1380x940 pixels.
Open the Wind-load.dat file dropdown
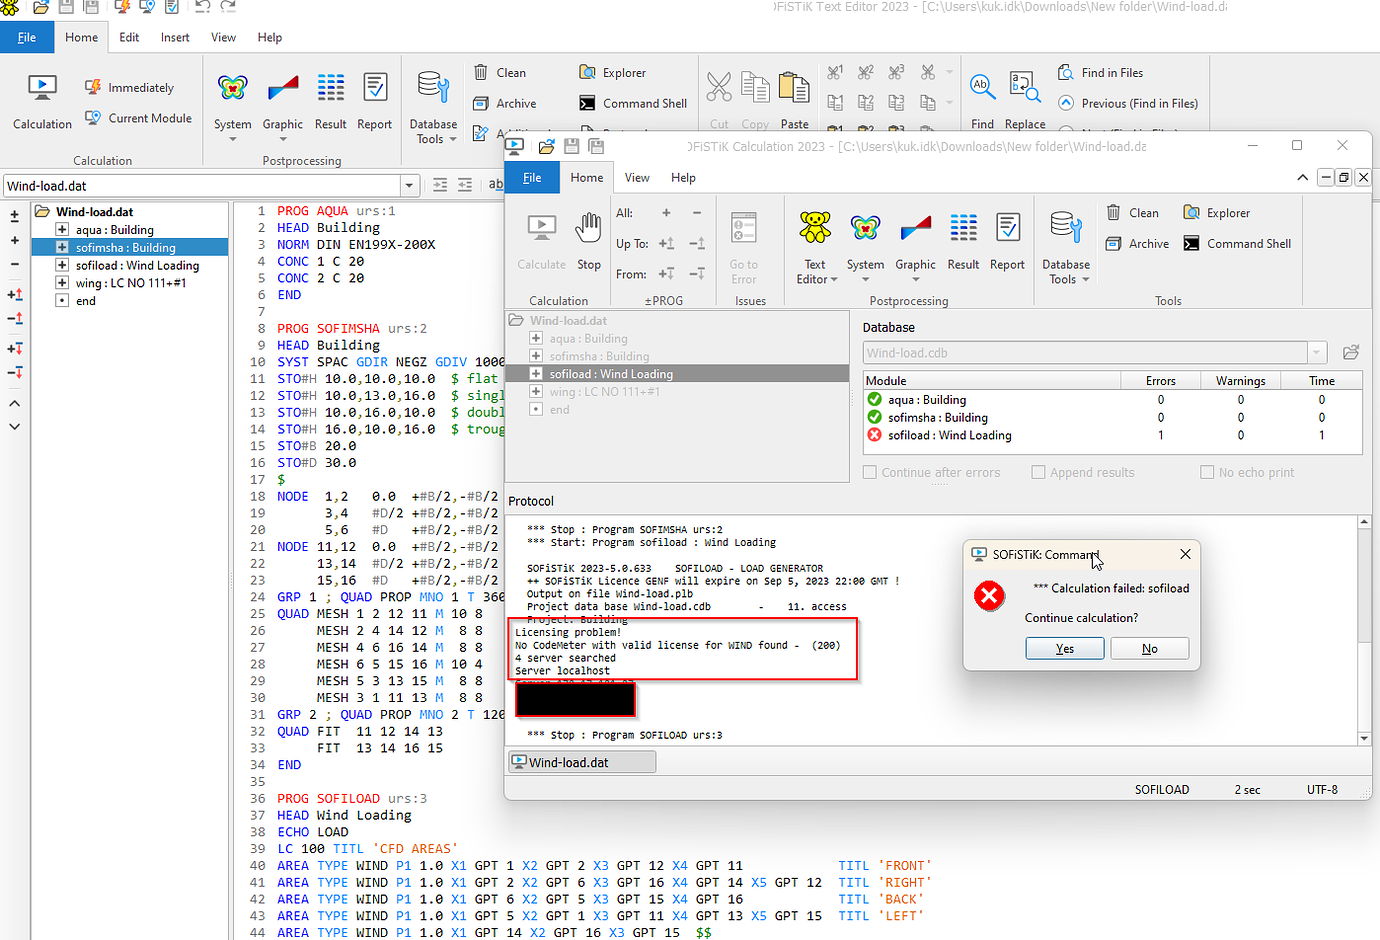[409, 186]
